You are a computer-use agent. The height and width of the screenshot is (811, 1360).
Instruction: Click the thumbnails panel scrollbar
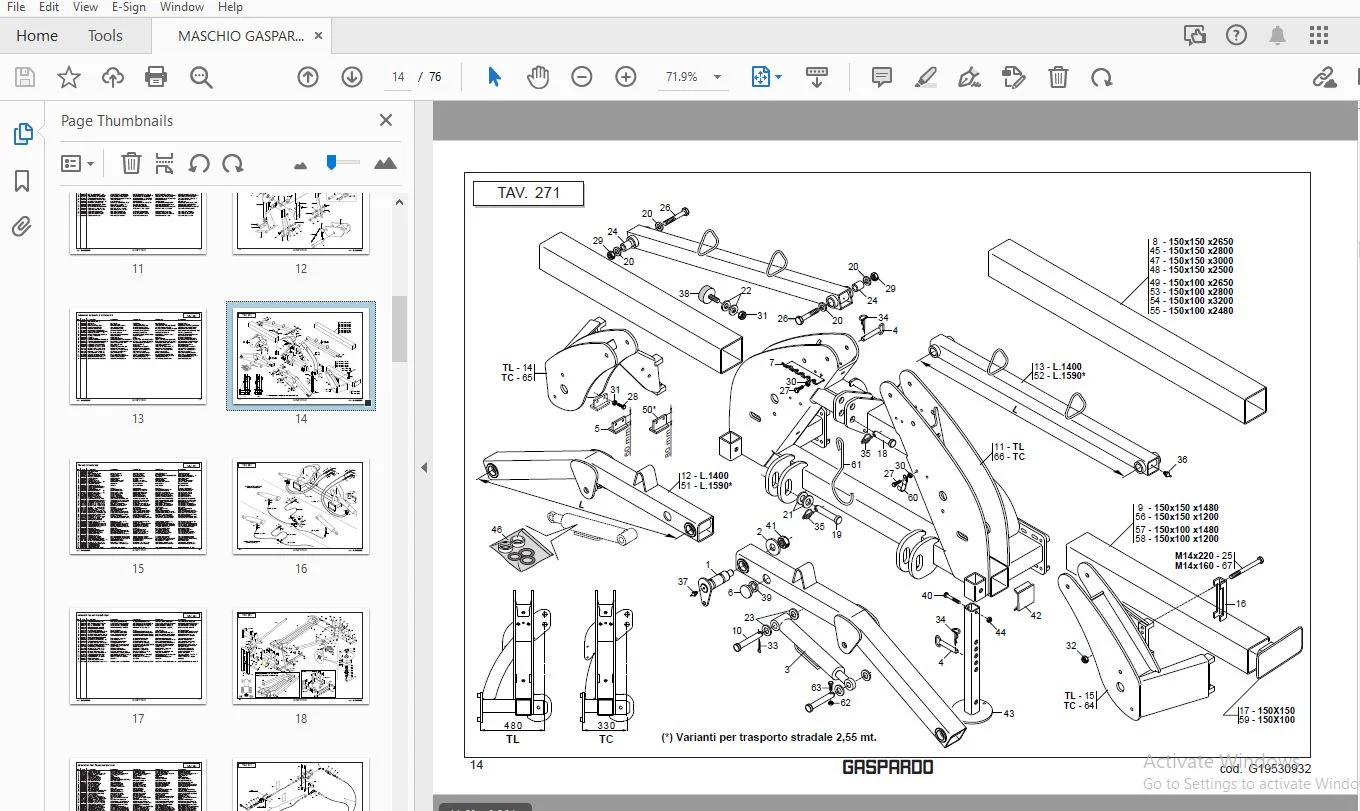[x=399, y=329]
